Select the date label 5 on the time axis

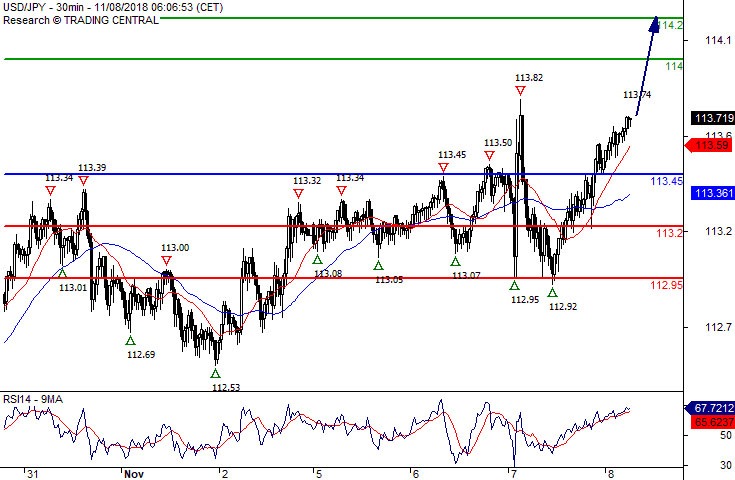pyautogui.click(x=319, y=474)
